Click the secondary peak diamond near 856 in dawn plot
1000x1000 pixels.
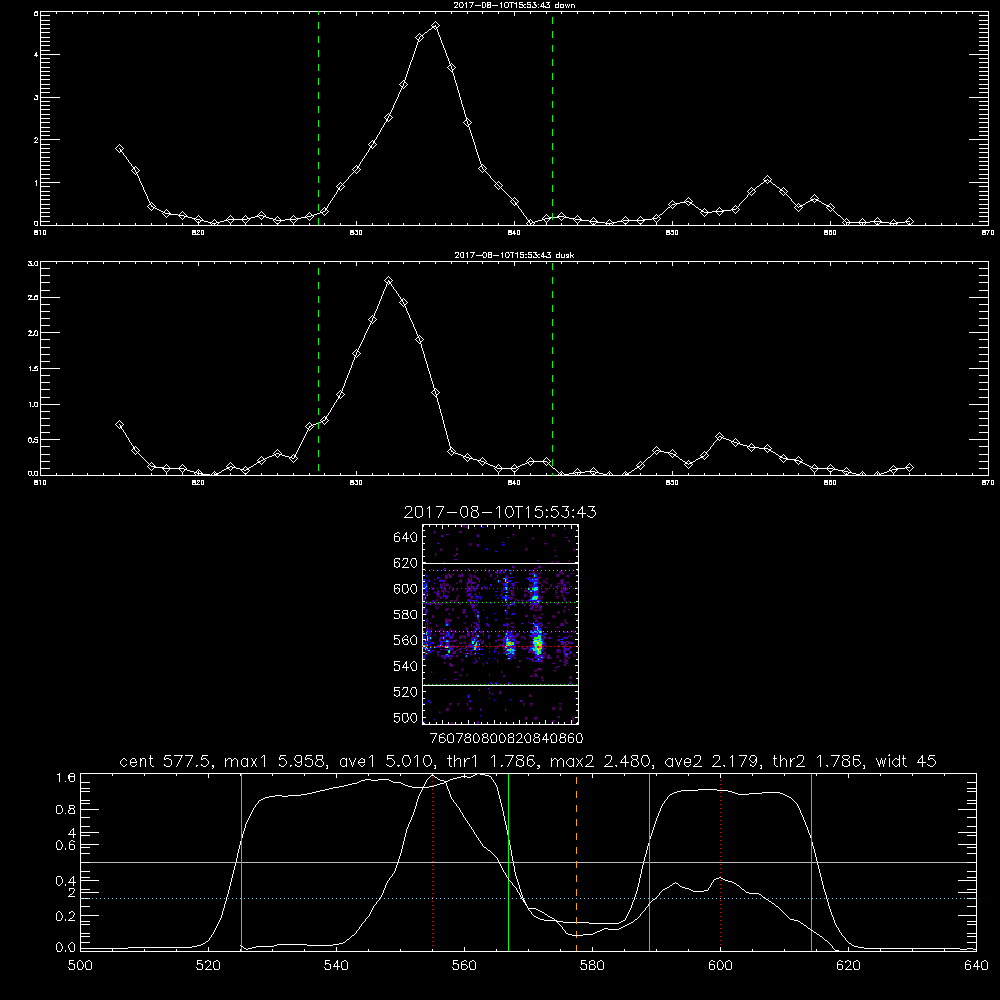[x=767, y=180]
